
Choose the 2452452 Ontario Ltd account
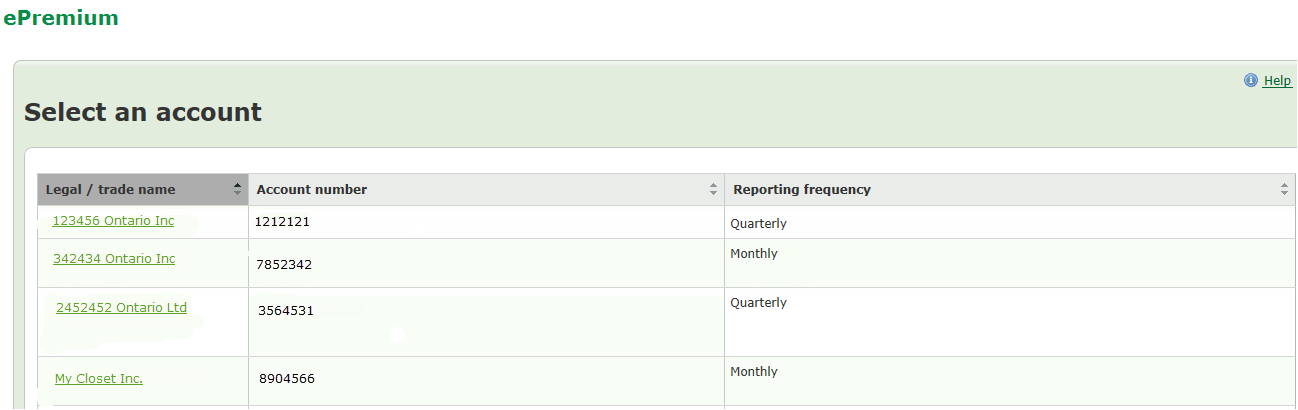[121, 308]
